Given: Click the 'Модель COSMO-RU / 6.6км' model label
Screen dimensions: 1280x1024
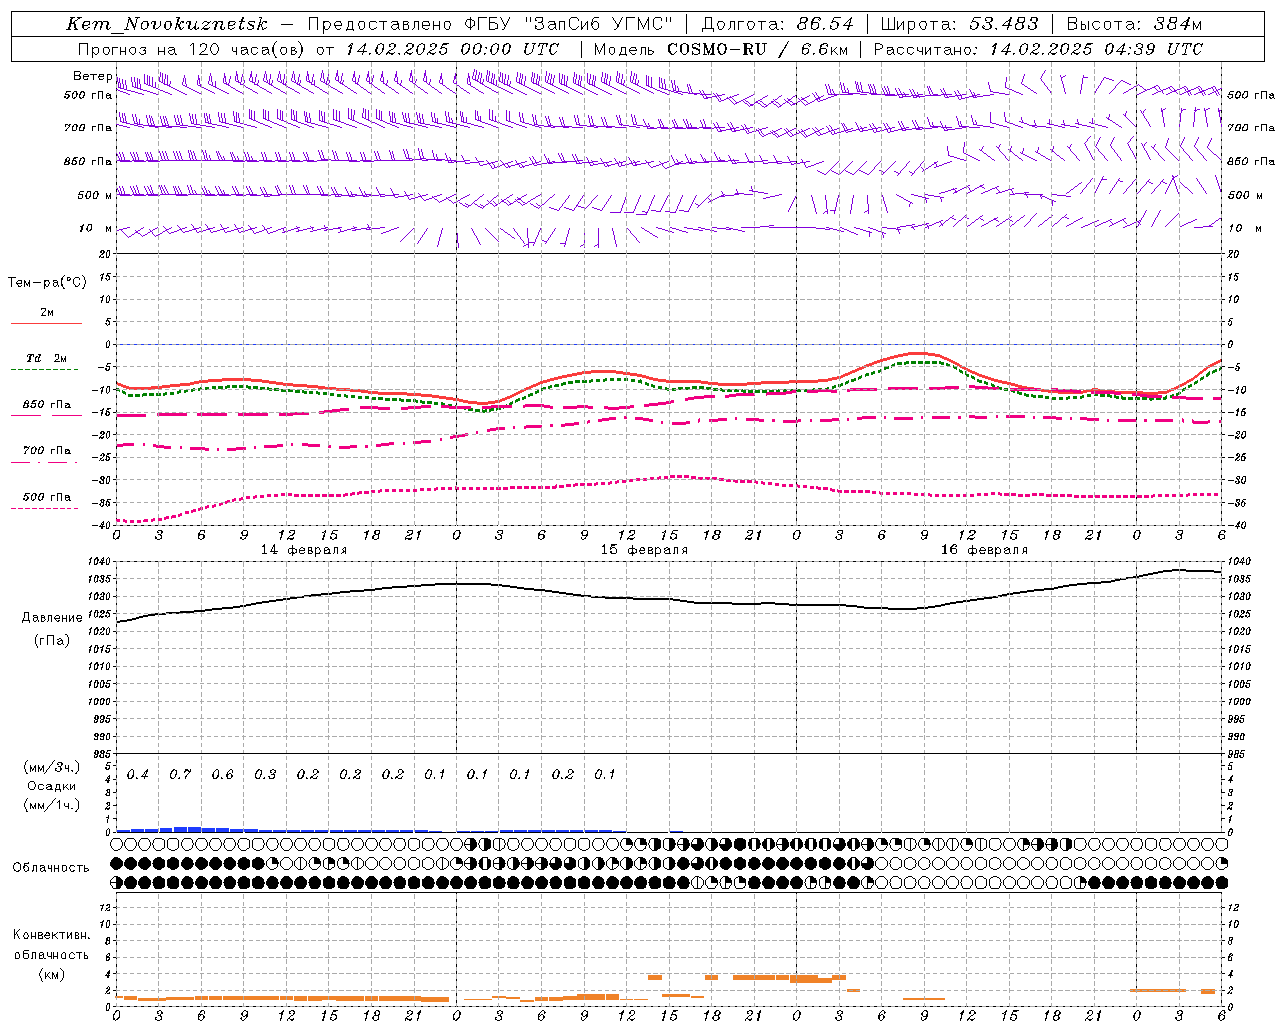Looking at the screenshot, I should pos(720,49).
